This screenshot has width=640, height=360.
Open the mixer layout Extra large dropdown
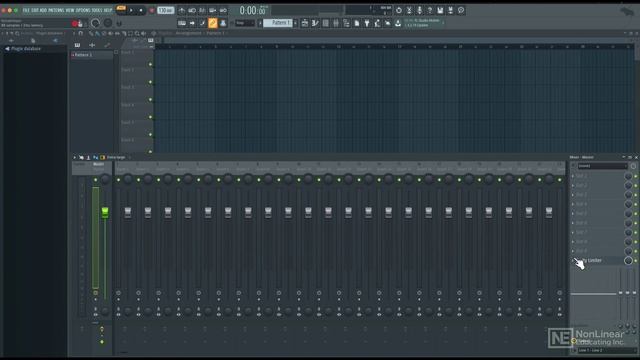[x=116, y=158]
